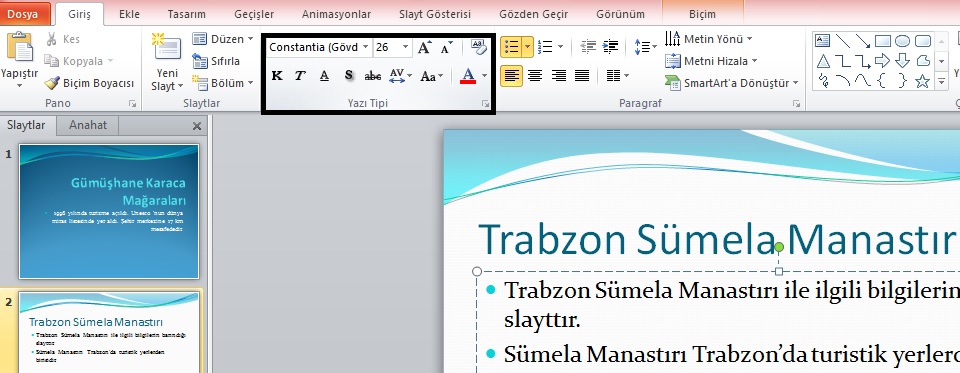Increase font size with the large A icon
This screenshot has width=960, height=373.
424,47
